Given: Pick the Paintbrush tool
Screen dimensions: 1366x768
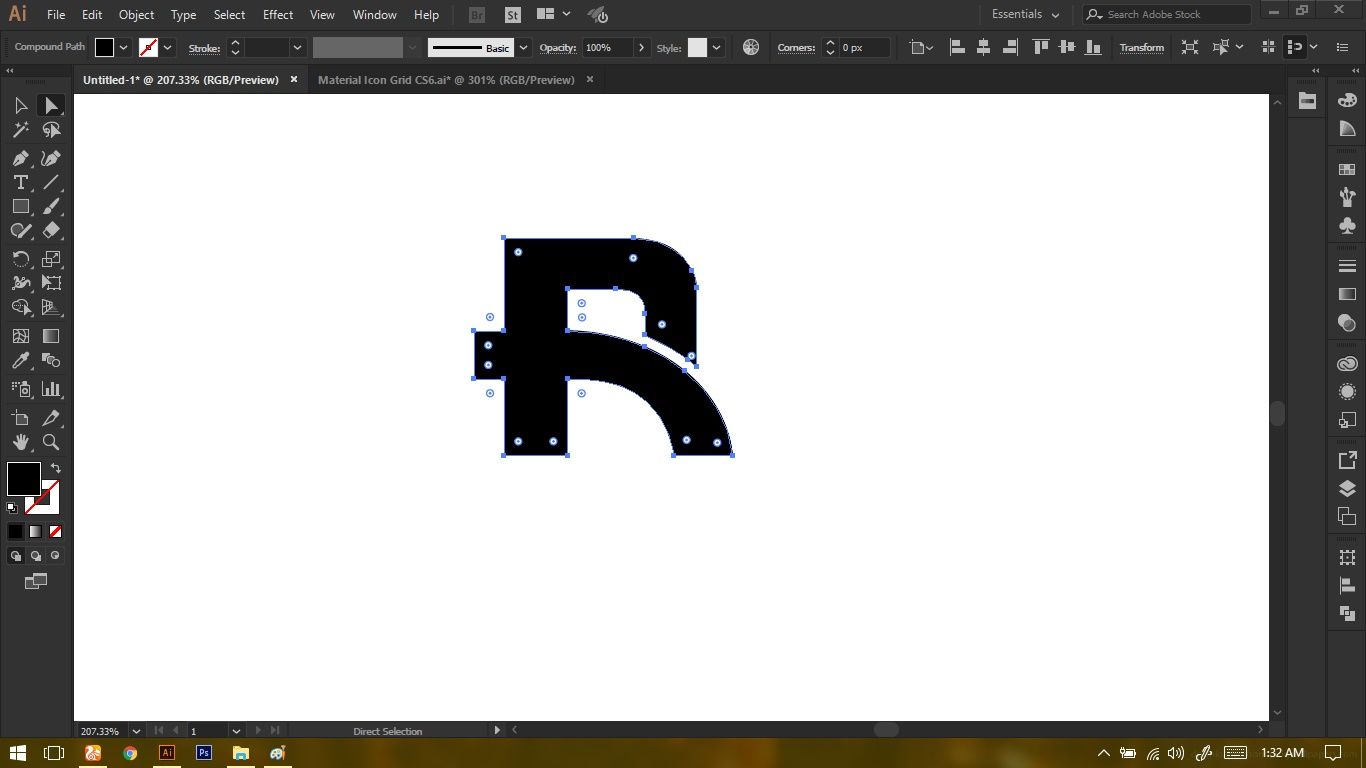Looking at the screenshot, I should (x=51, y=206).
